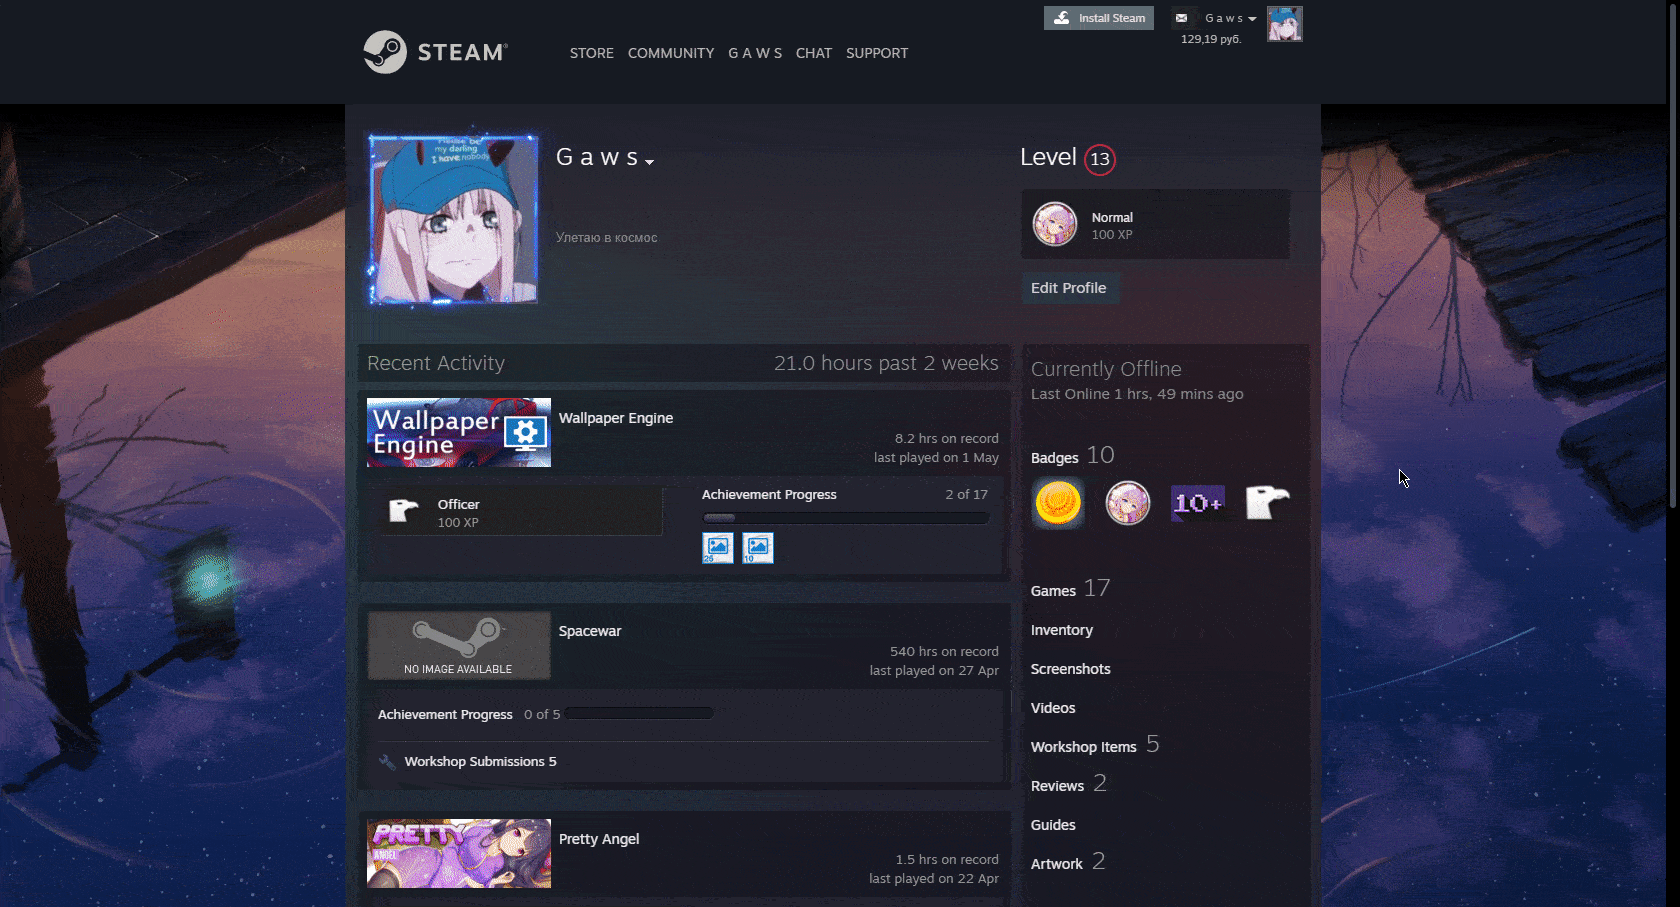
Task: Click the Edit Profile button
Action: point(1070,288)
